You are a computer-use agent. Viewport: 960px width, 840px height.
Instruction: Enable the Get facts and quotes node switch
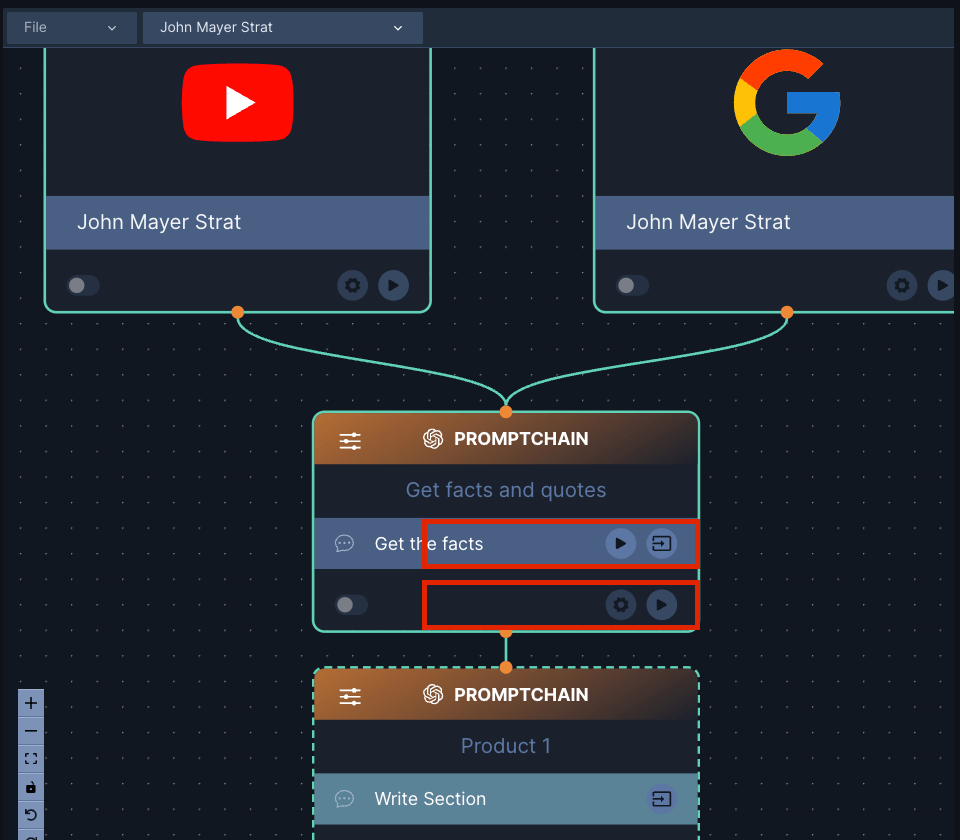pyautogui.click(x=351, y=605)
